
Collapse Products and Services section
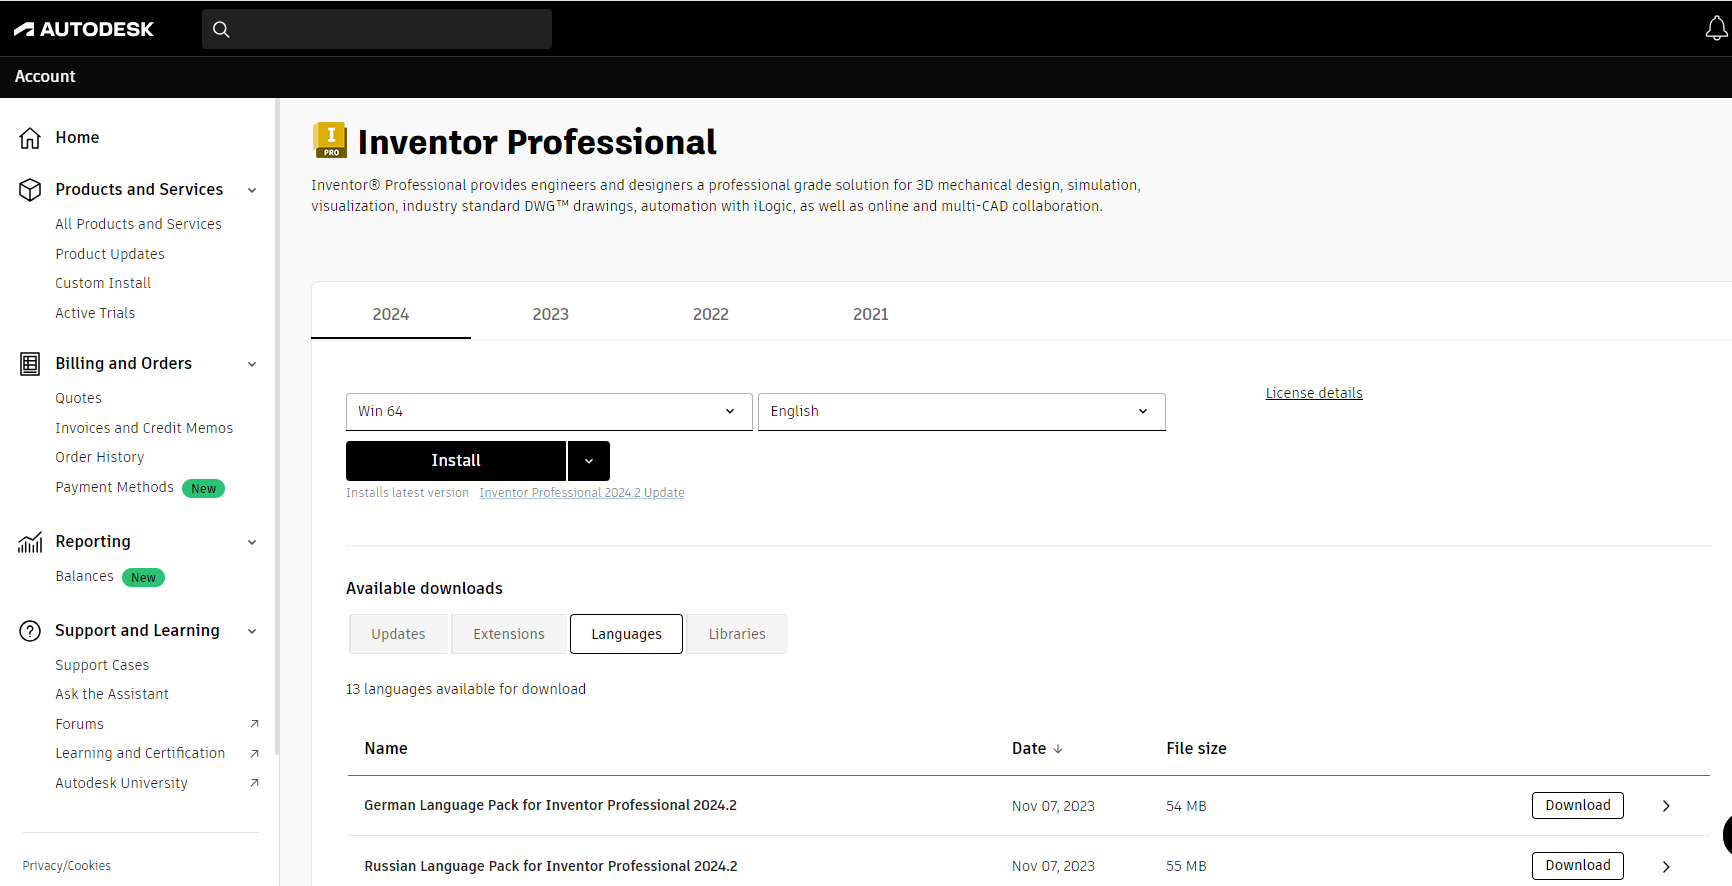click(252, 190)
